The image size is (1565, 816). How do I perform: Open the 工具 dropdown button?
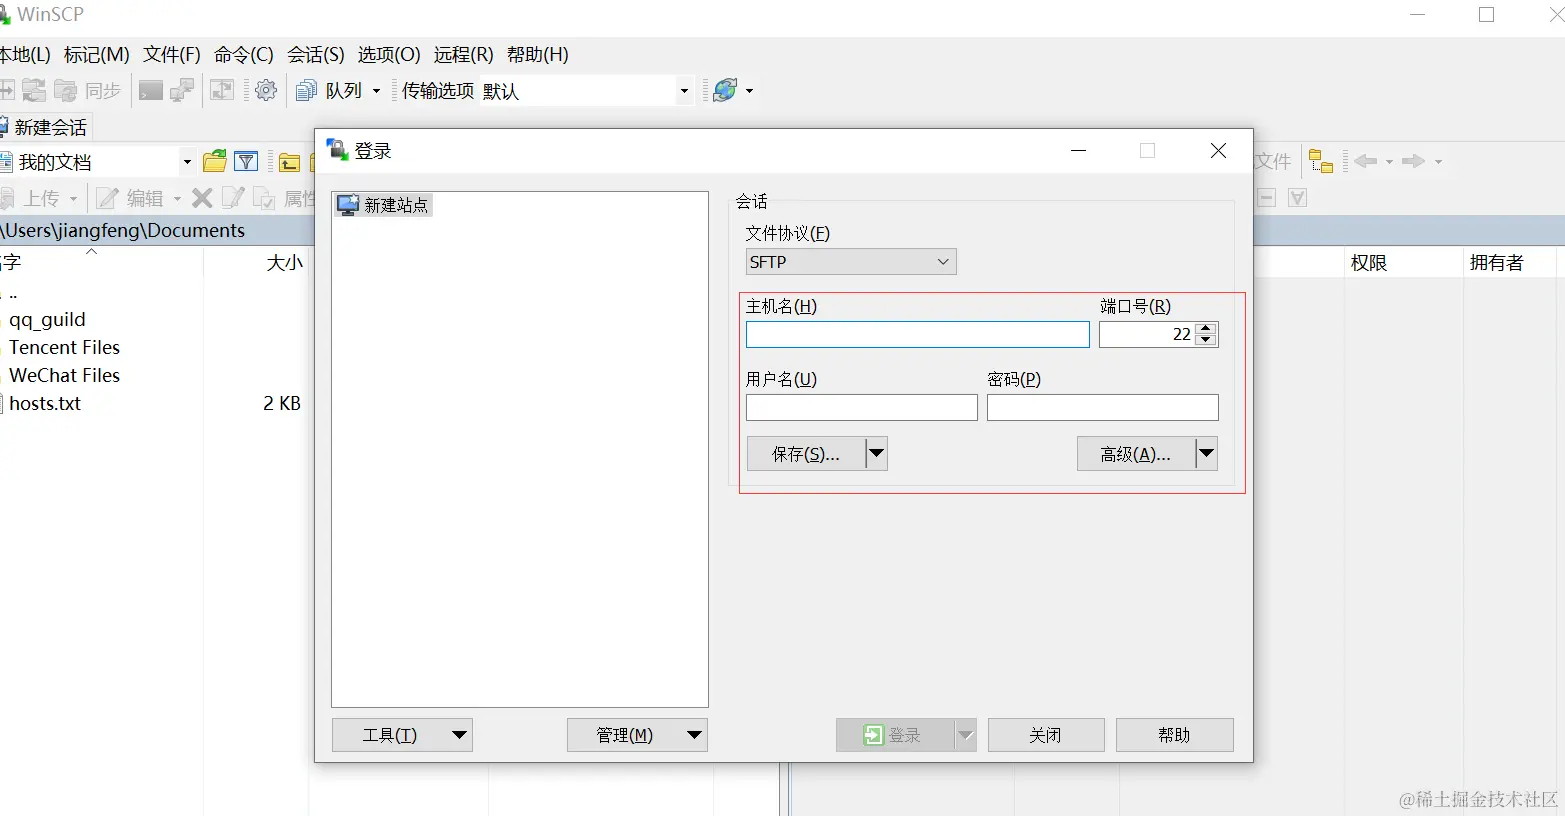tap(402, 735)
